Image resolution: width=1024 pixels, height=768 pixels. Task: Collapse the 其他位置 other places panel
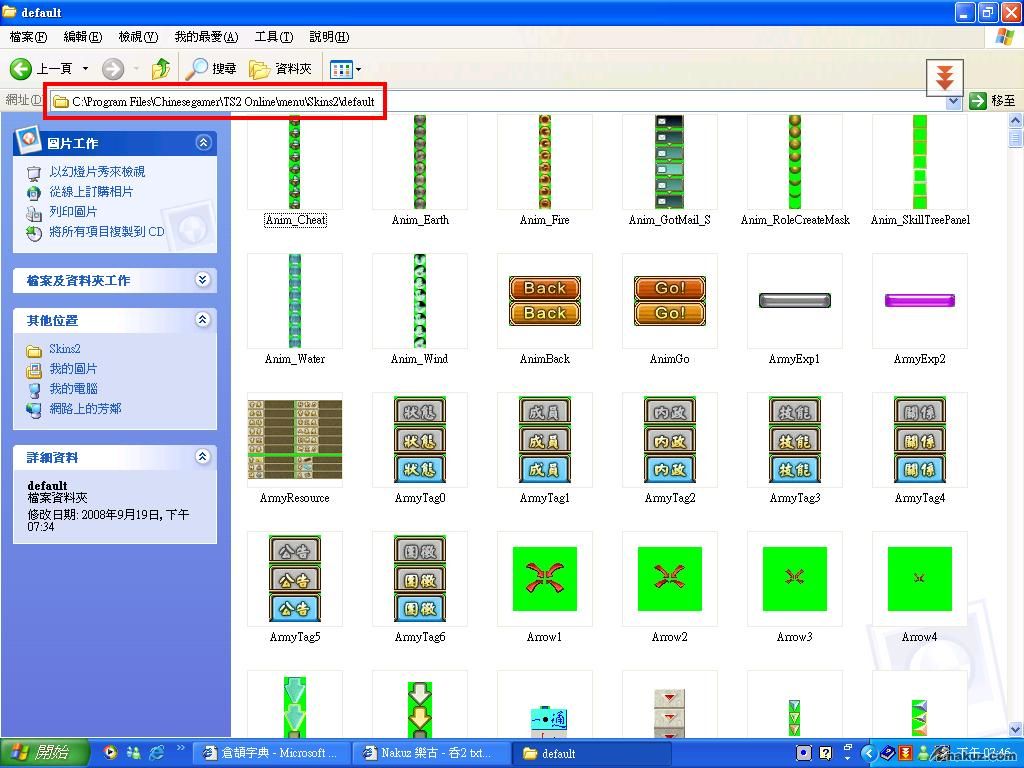202,320
